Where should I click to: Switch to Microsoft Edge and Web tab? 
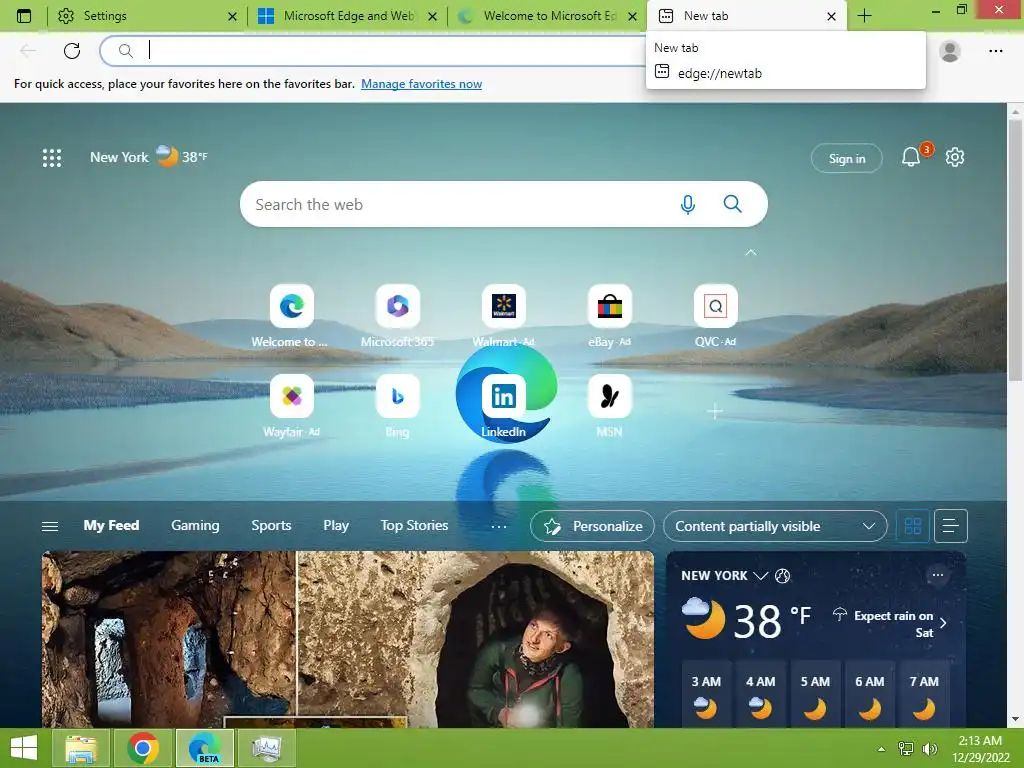(347, 16)
